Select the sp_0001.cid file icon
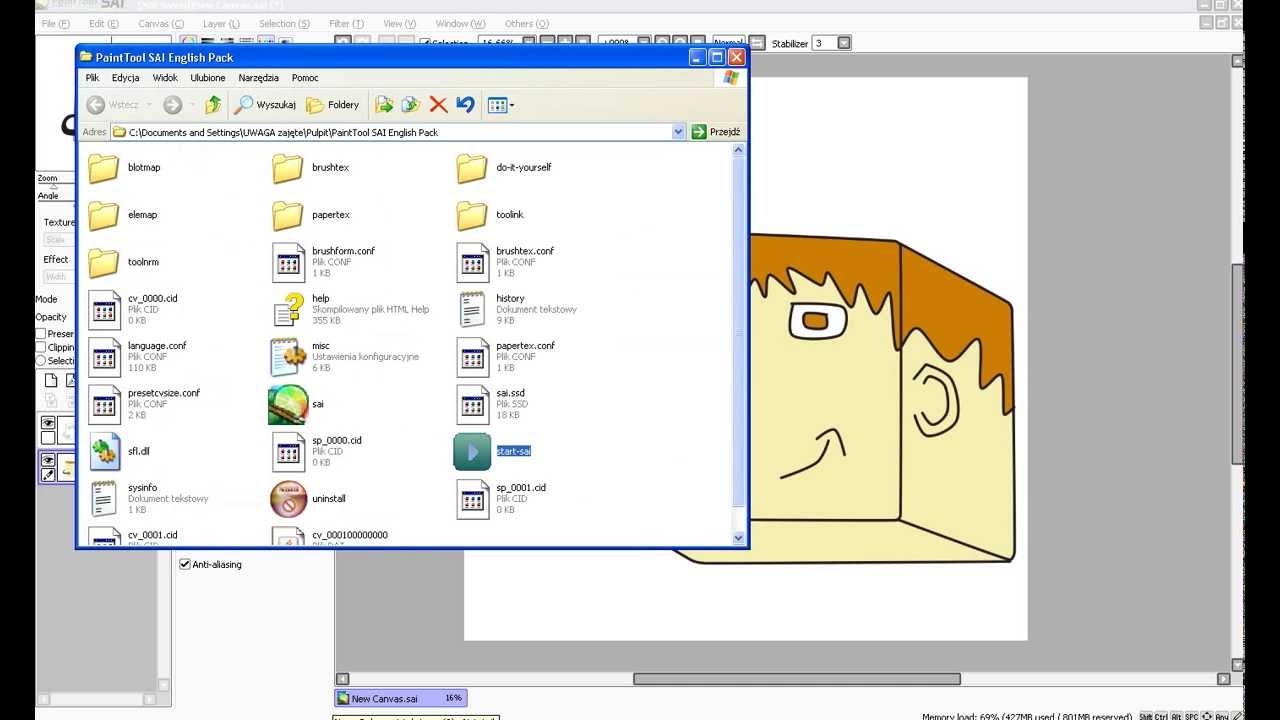This screenshot has height=720, width=1280. [472, 498]
